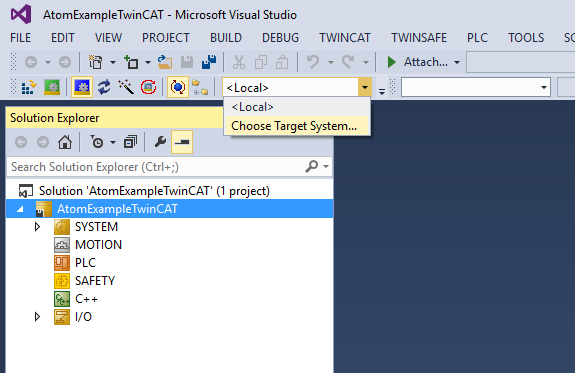
Task: Open the FILE menu
Action: 21,38
